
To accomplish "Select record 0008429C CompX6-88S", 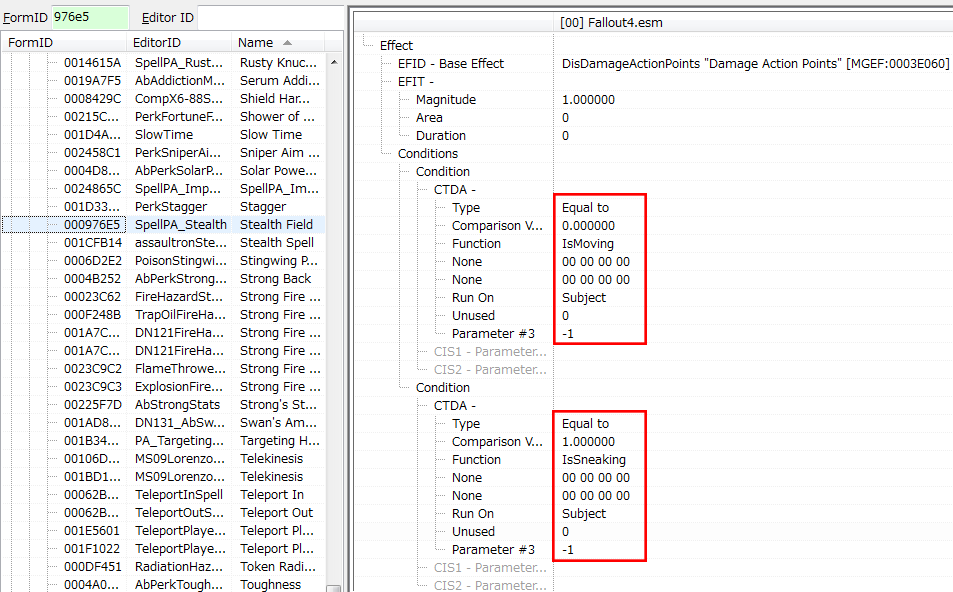I will point(163,98).
